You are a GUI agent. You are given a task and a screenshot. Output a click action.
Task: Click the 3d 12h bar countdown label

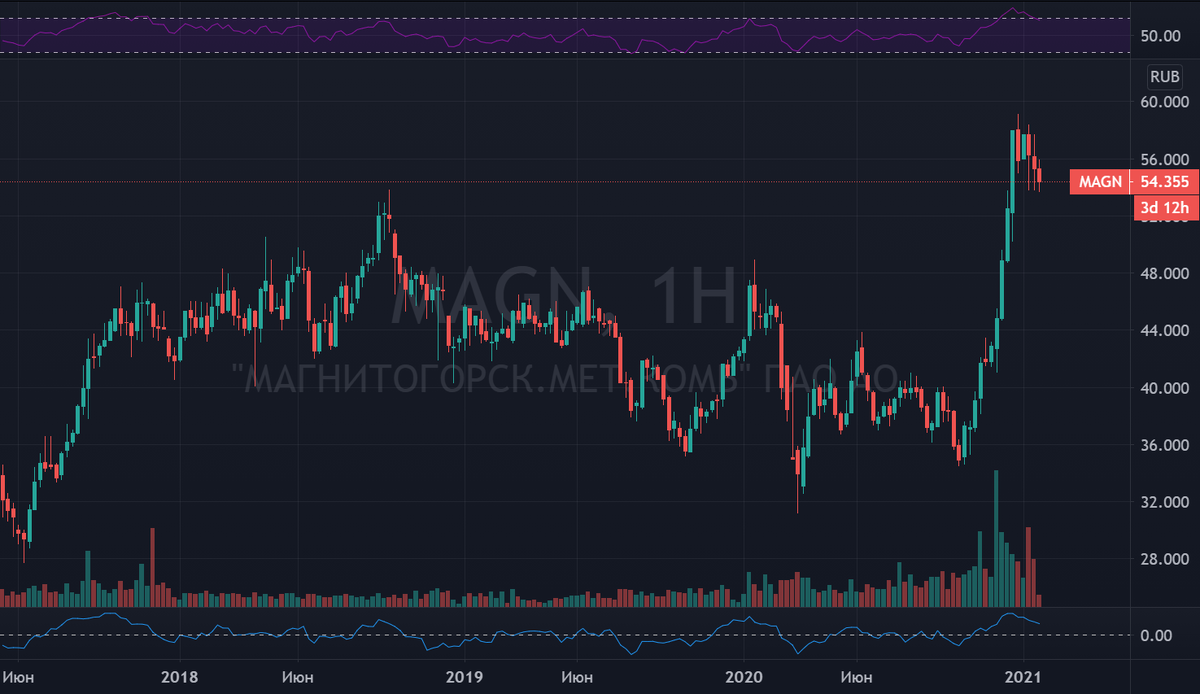[1165, 208]
